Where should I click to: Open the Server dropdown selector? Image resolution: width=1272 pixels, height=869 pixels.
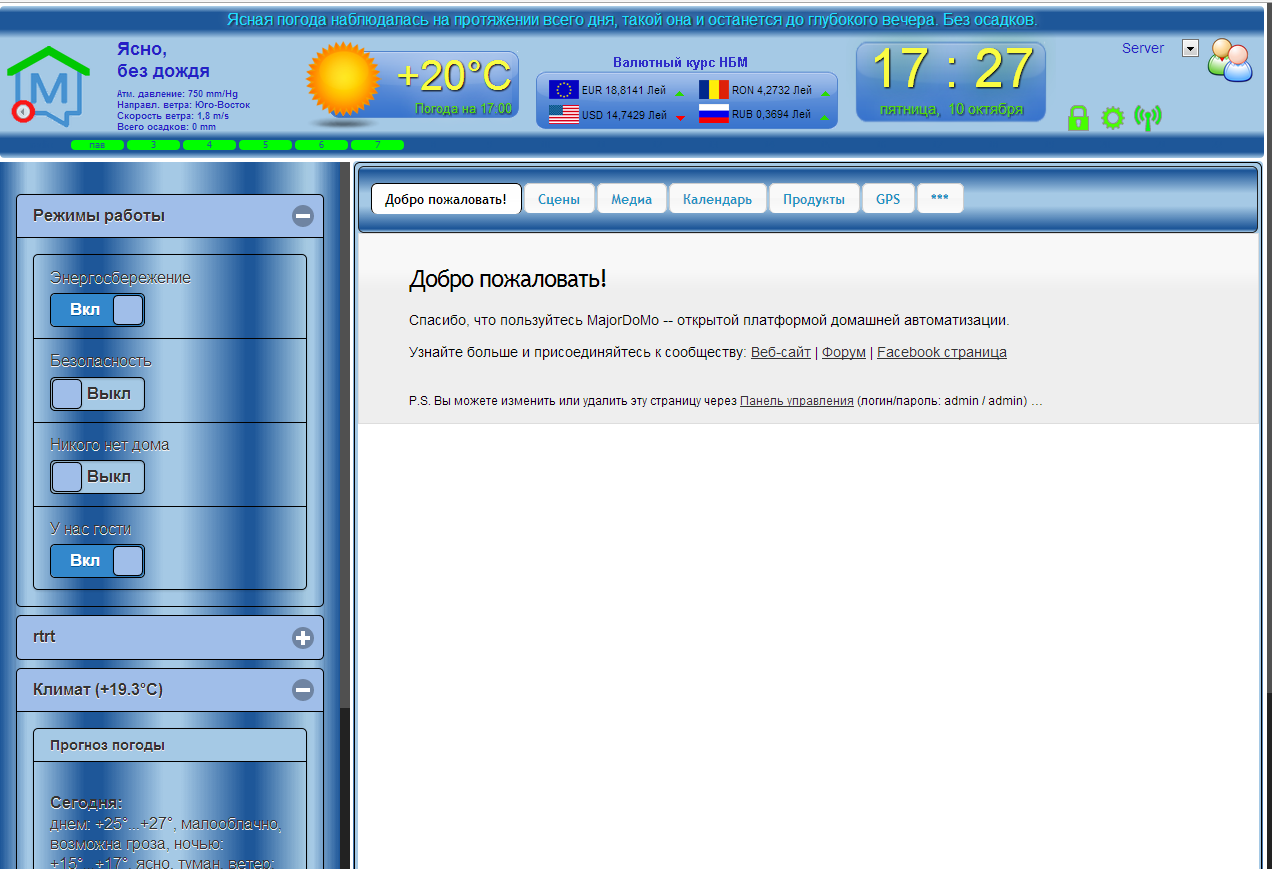1189,47
